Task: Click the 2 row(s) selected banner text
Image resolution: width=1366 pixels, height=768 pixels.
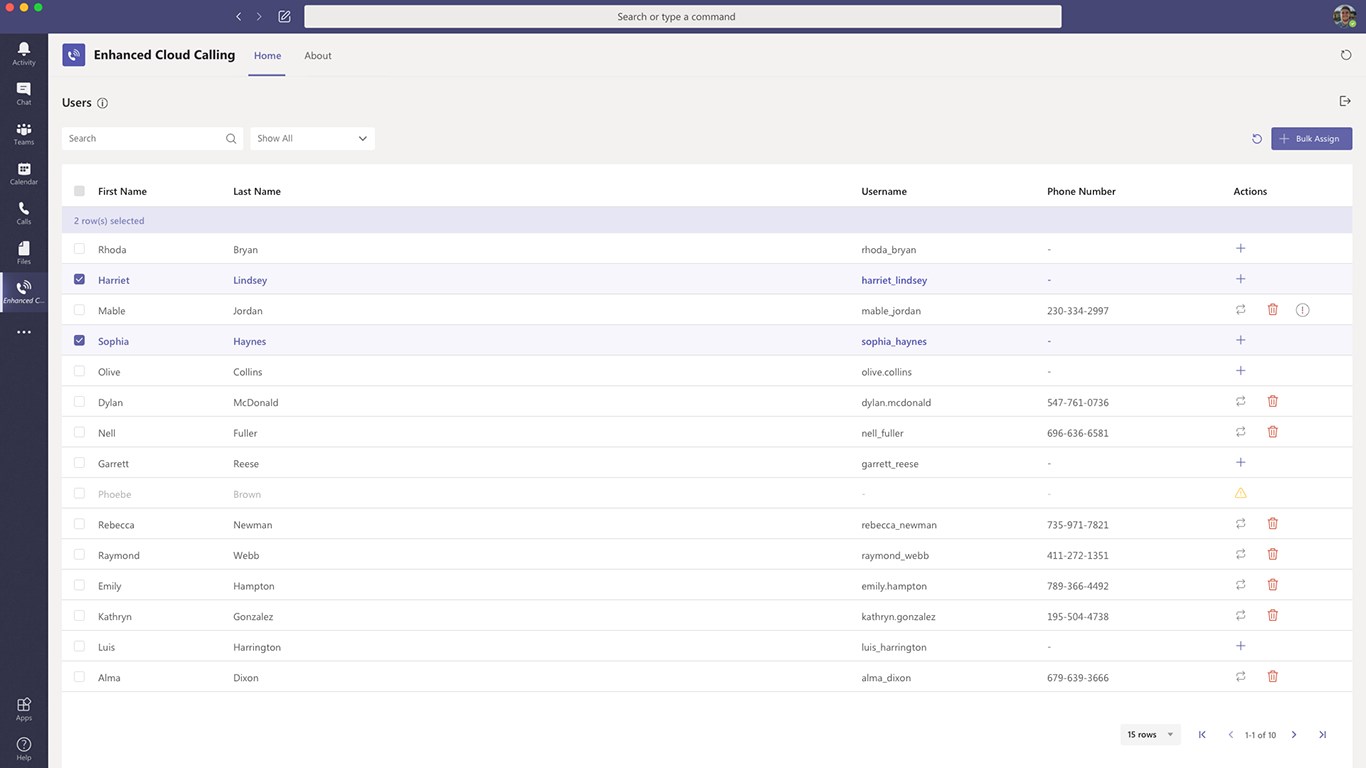Action: [x=109, y=221]
